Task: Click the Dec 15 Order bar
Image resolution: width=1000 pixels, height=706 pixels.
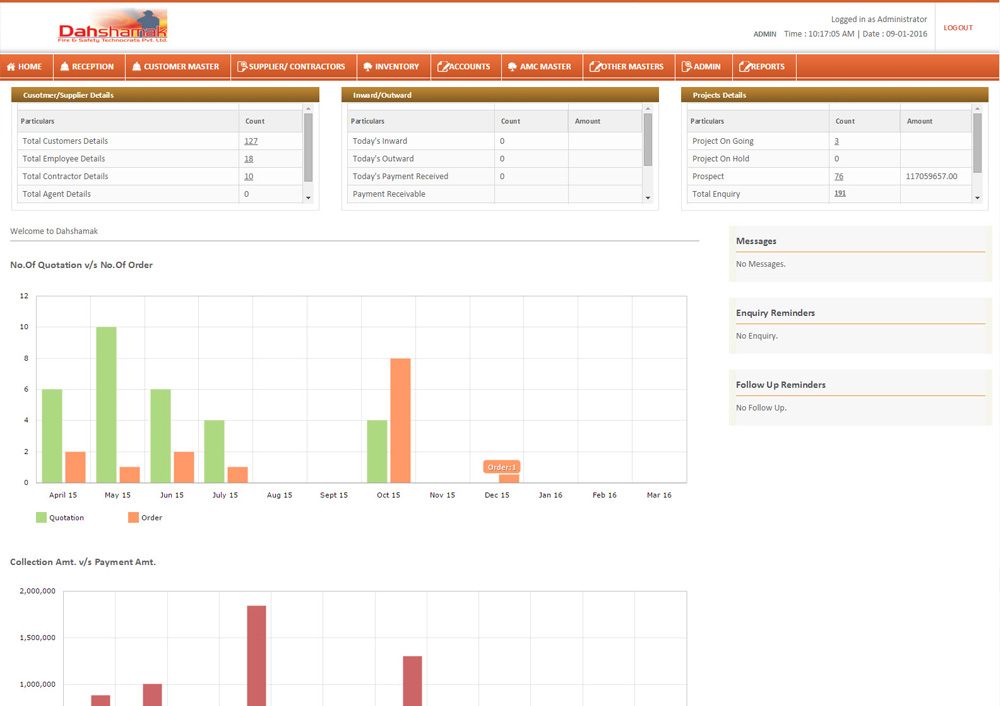Action: pos(509,478)
